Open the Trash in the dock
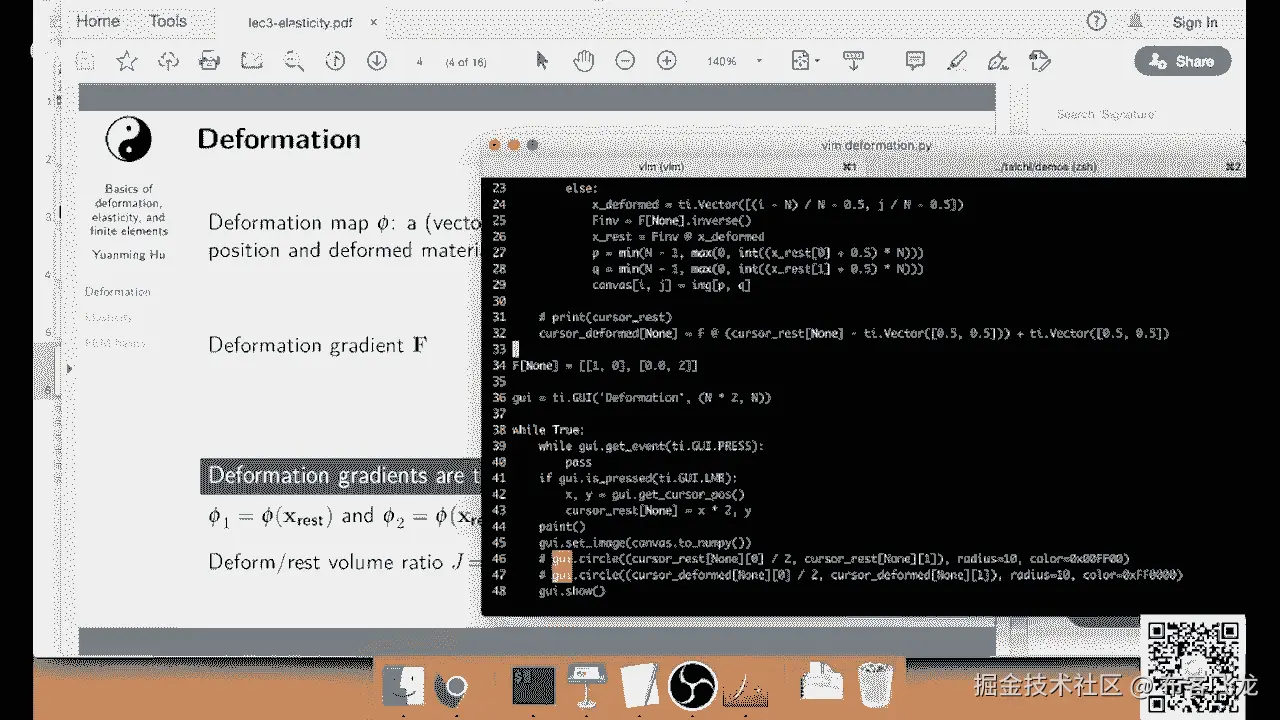 click(x=874, y=686)
